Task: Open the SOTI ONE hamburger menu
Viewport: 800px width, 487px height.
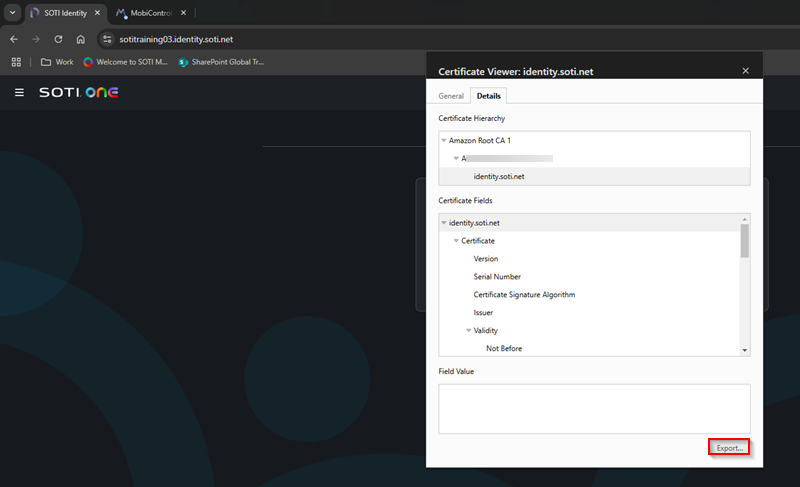Action: (19, 92)
